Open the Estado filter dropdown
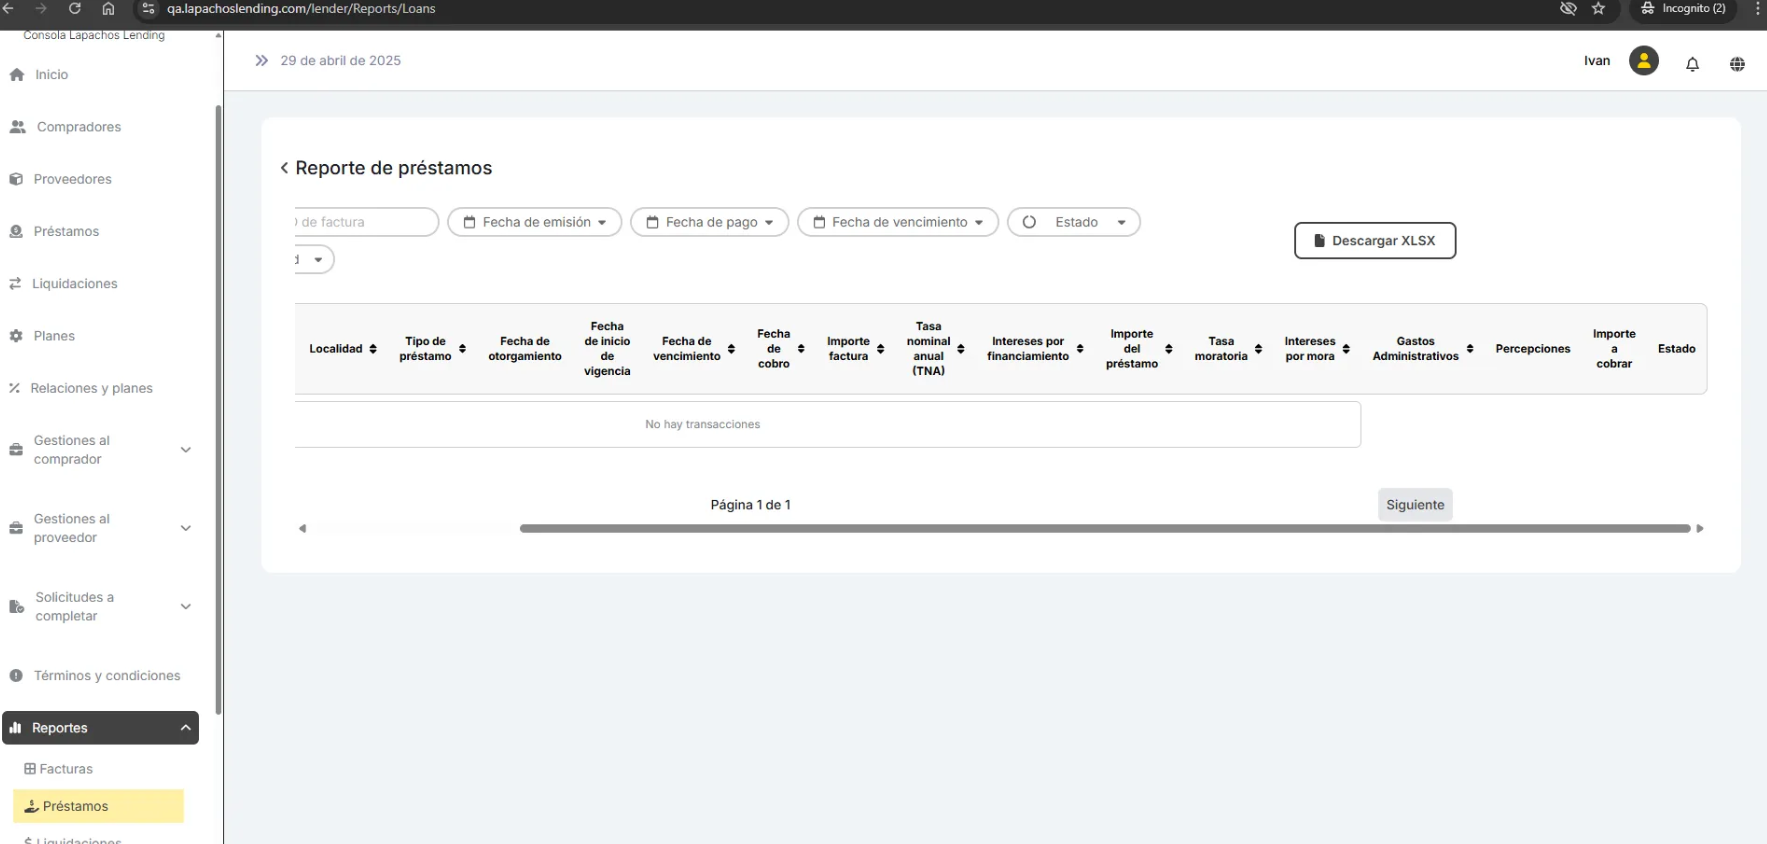This screenshot has height=844, width=1767. (1074, 222)
